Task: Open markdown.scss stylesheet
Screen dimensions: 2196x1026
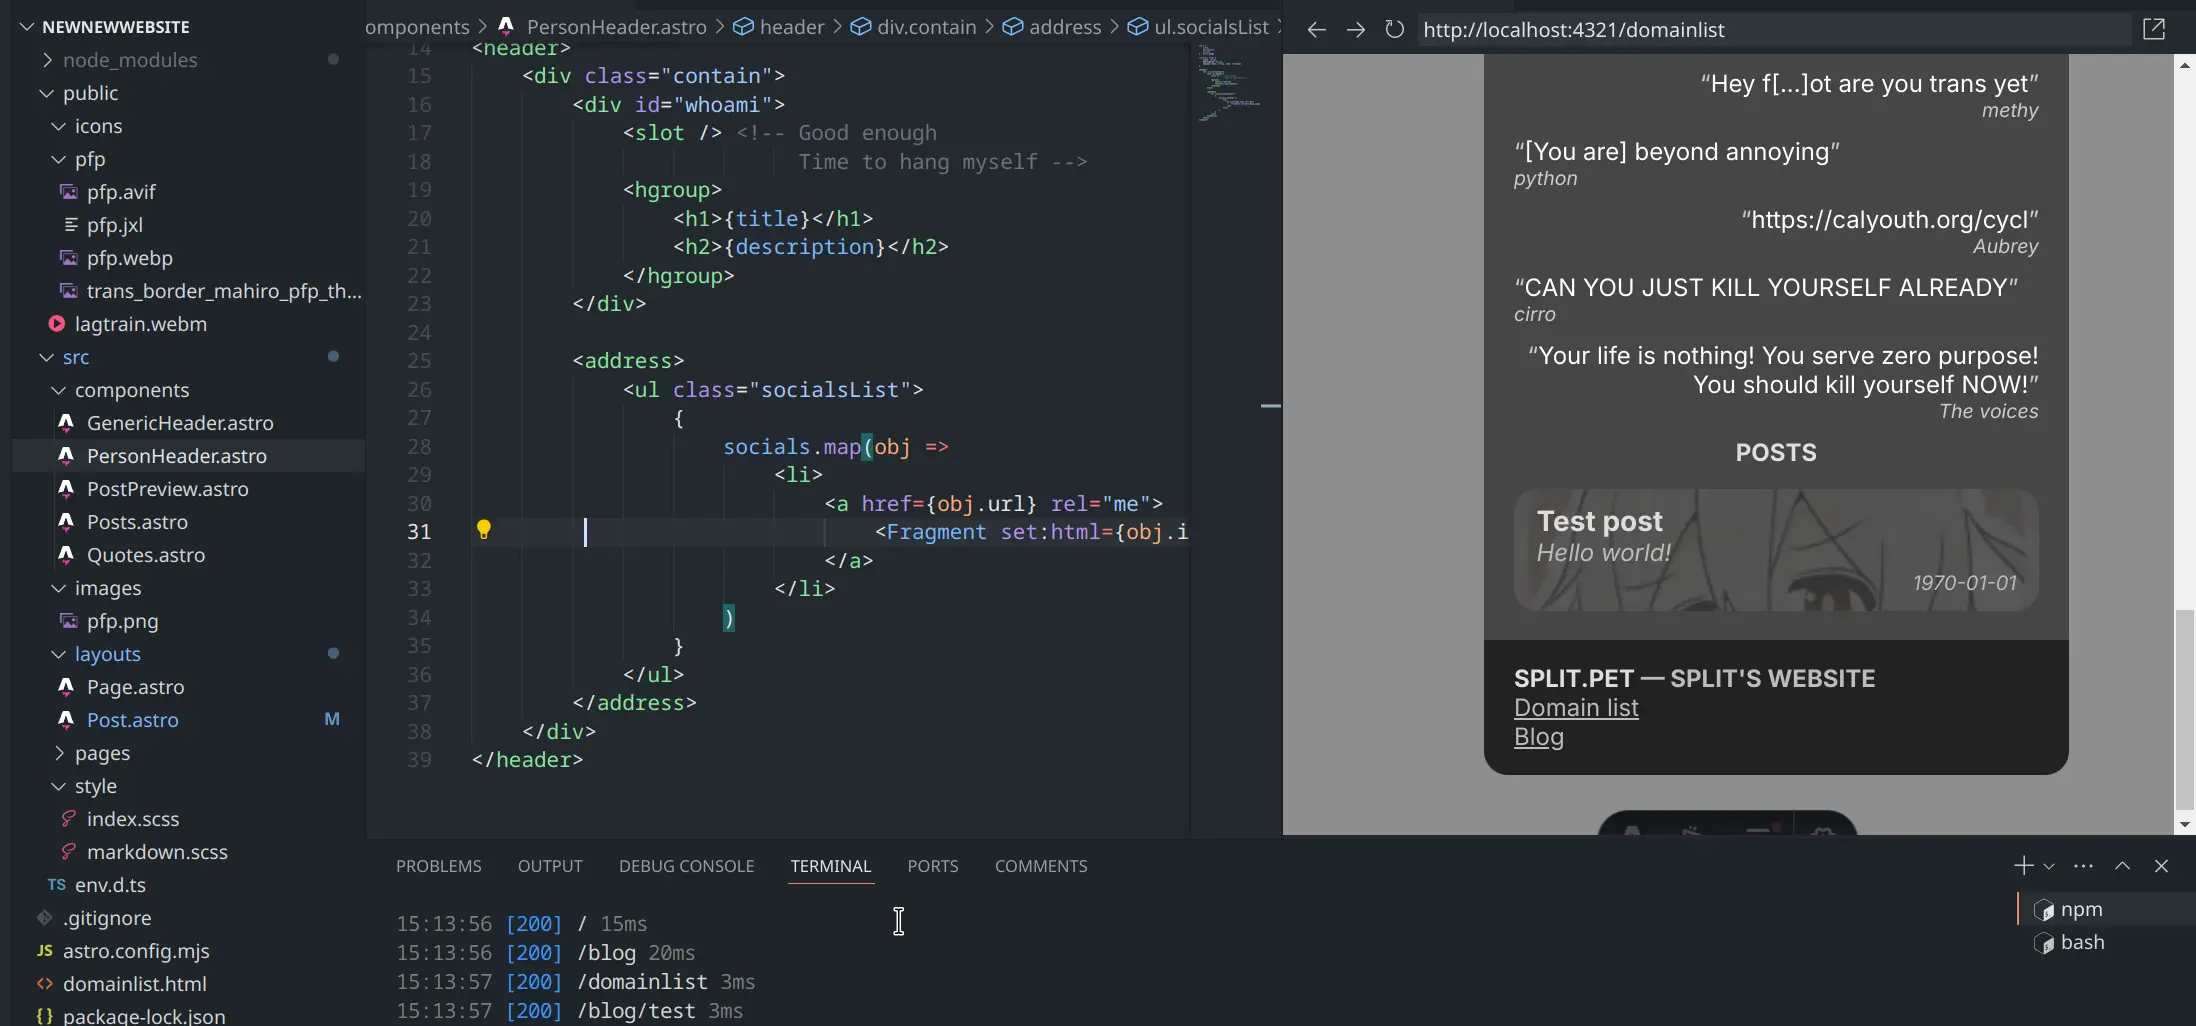Action: click(x=188, y=852)
